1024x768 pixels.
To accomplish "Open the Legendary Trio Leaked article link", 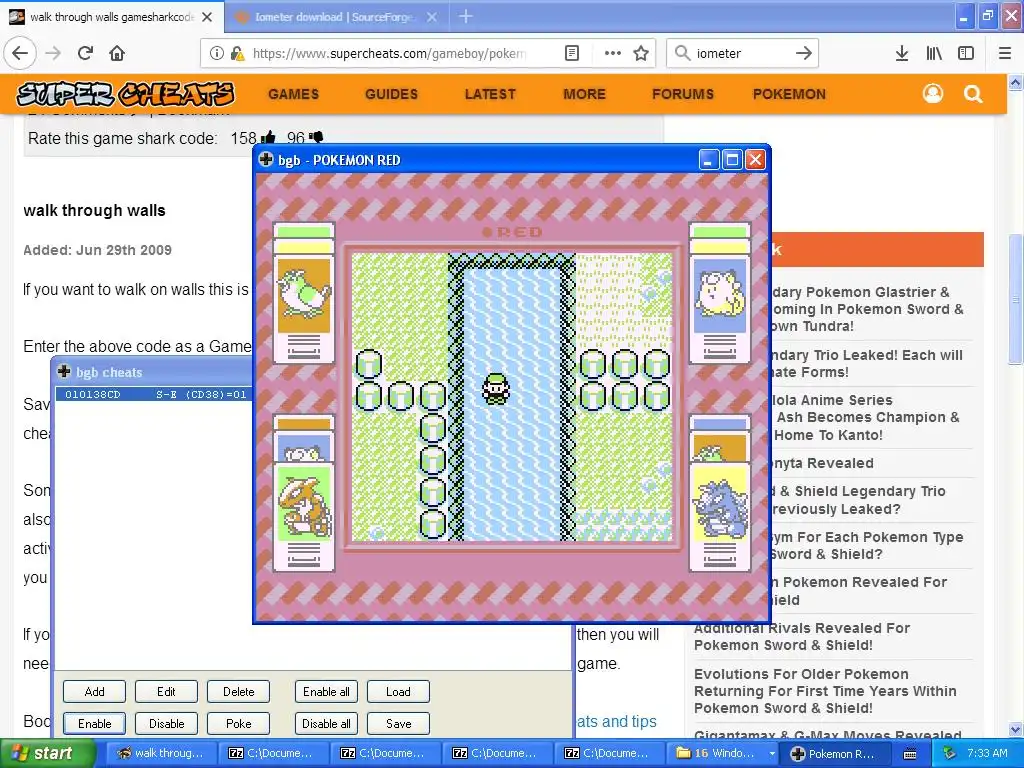I will 866,364.
